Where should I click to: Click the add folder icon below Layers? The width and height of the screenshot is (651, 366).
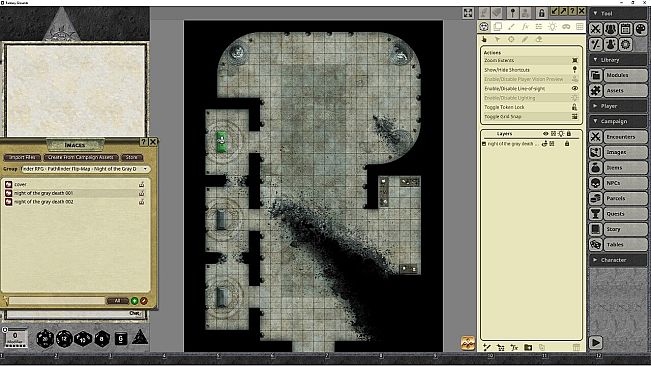[x=528, y=347]
